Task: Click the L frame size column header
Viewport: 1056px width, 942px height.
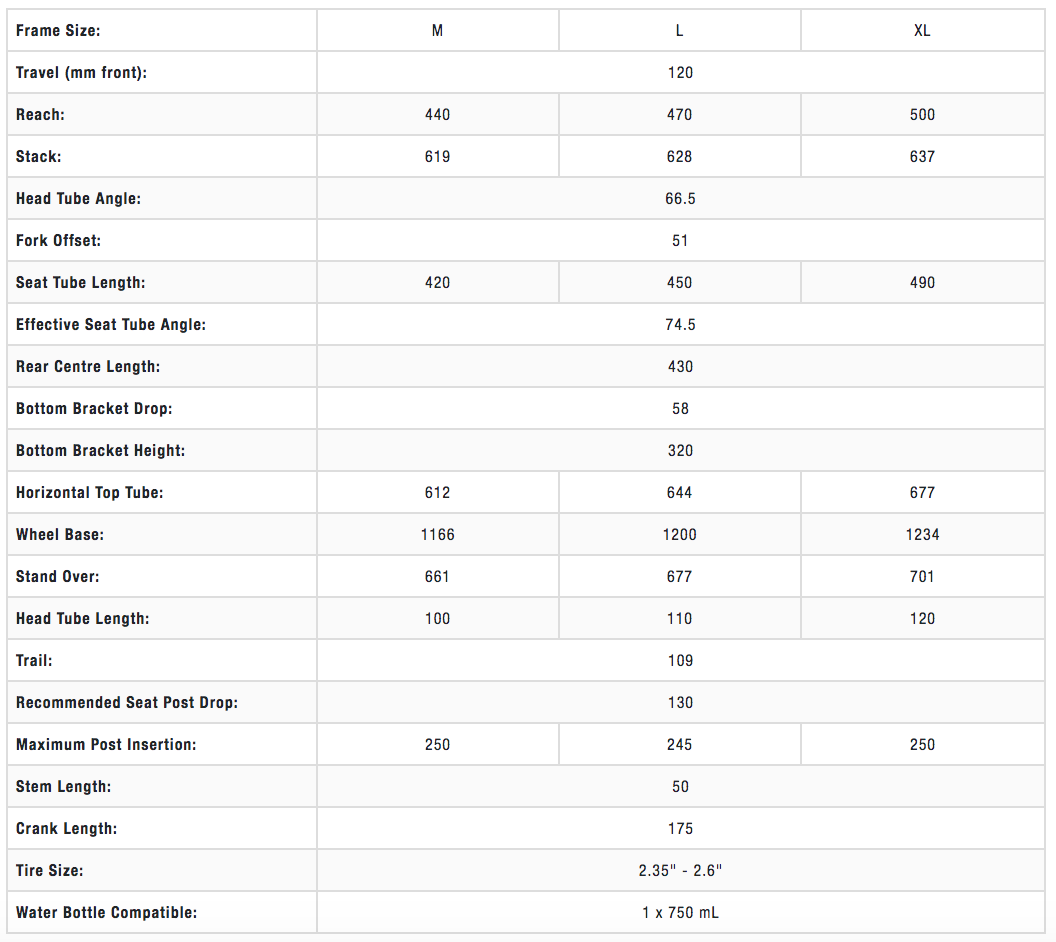Action: click(679, 30)
